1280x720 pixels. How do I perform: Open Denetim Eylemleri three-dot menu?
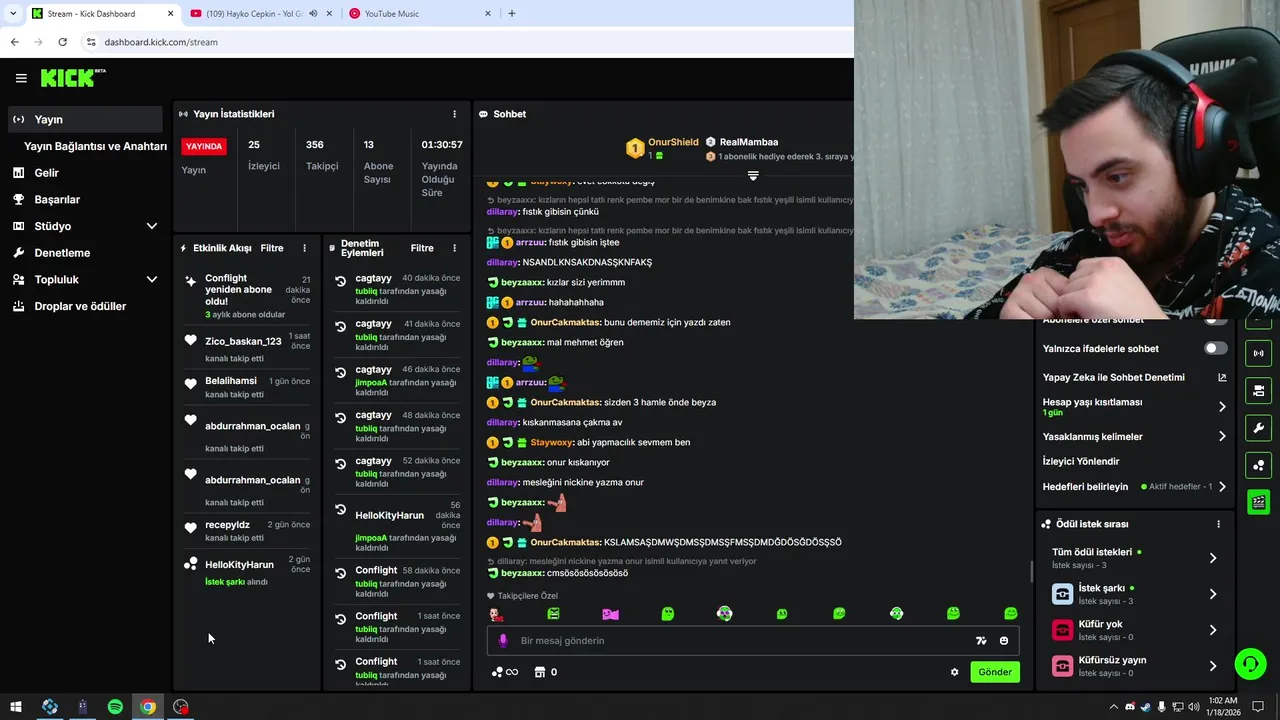(x=454, y=248)
